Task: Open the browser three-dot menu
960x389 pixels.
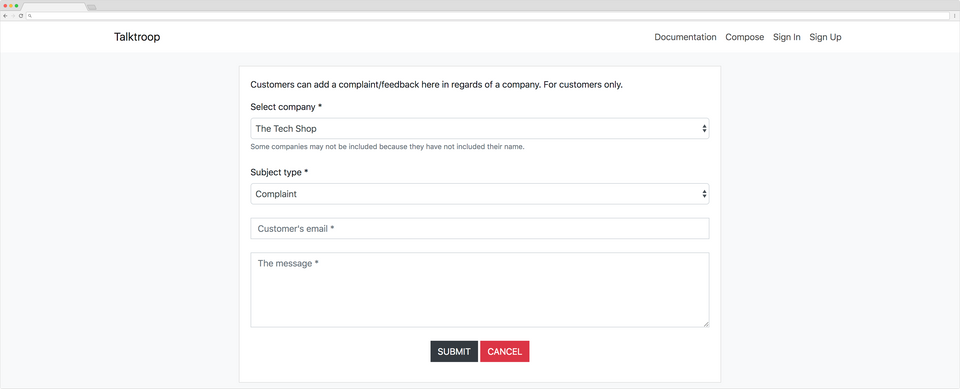Action: [954, 15]
